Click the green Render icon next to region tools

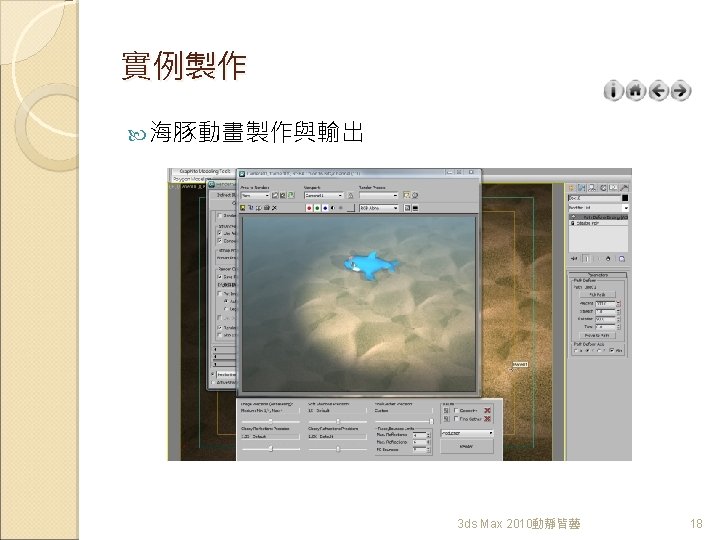(x=291, y=196)
